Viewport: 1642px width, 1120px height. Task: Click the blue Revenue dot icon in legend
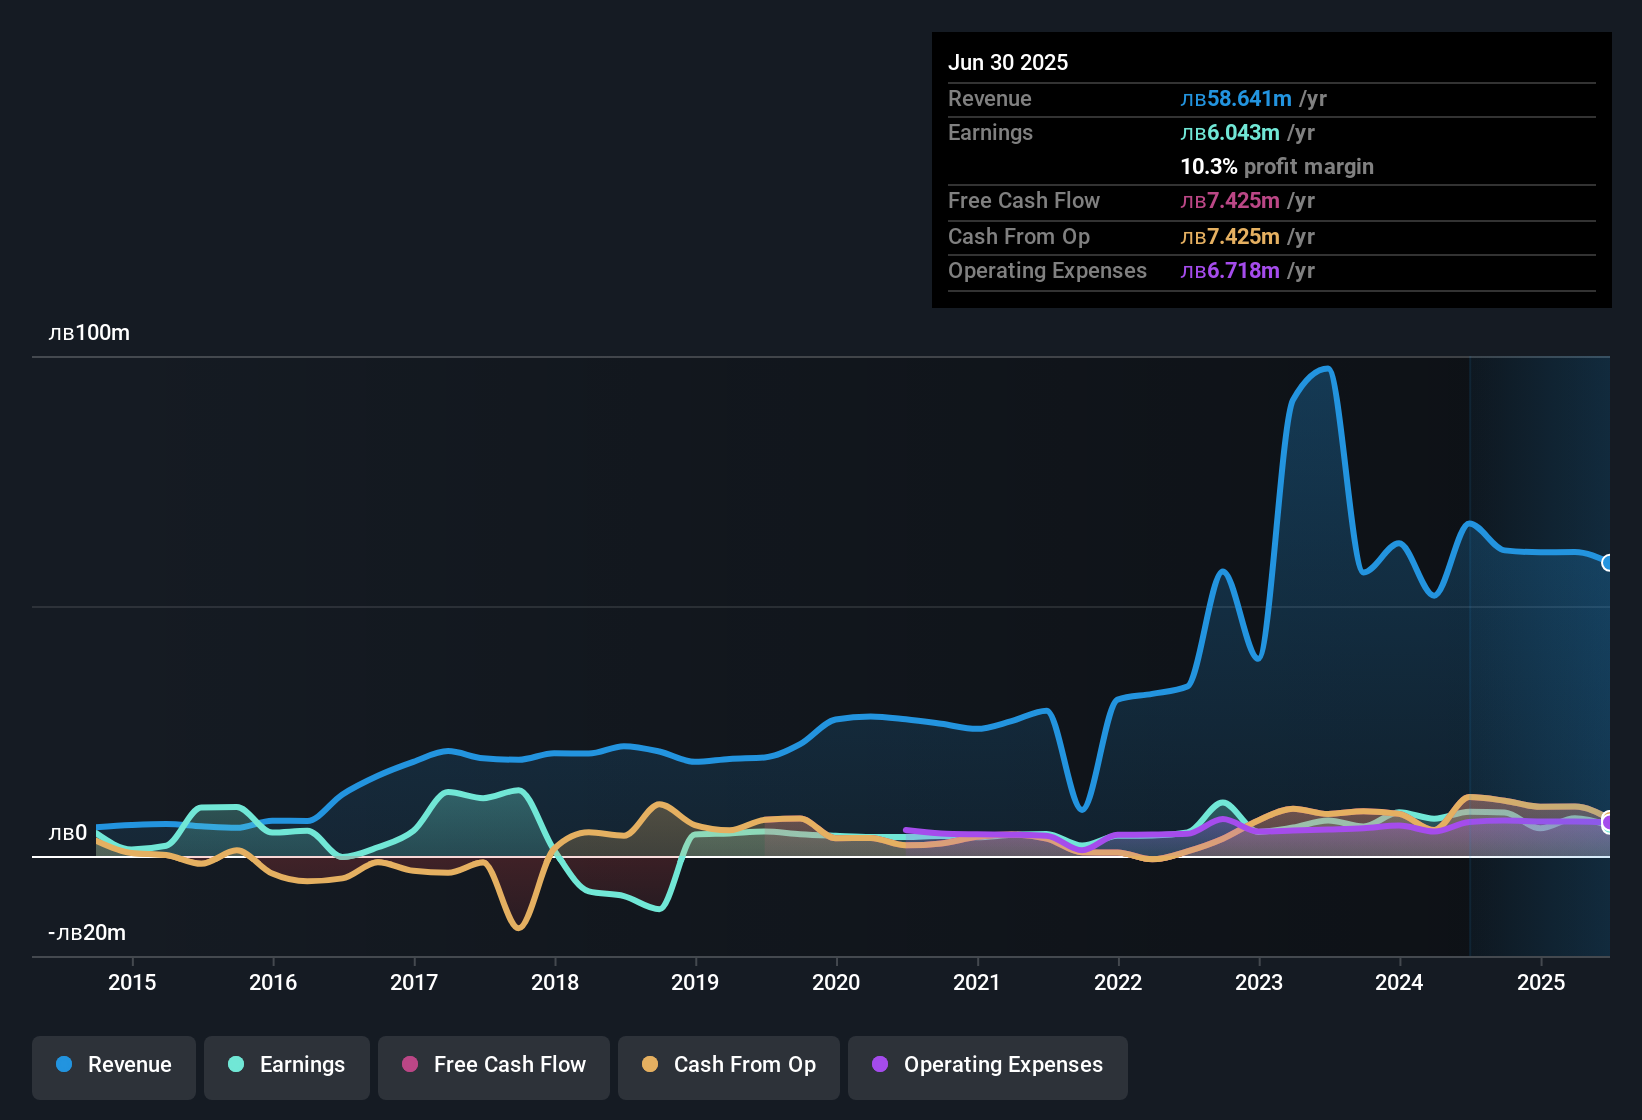63,1065
